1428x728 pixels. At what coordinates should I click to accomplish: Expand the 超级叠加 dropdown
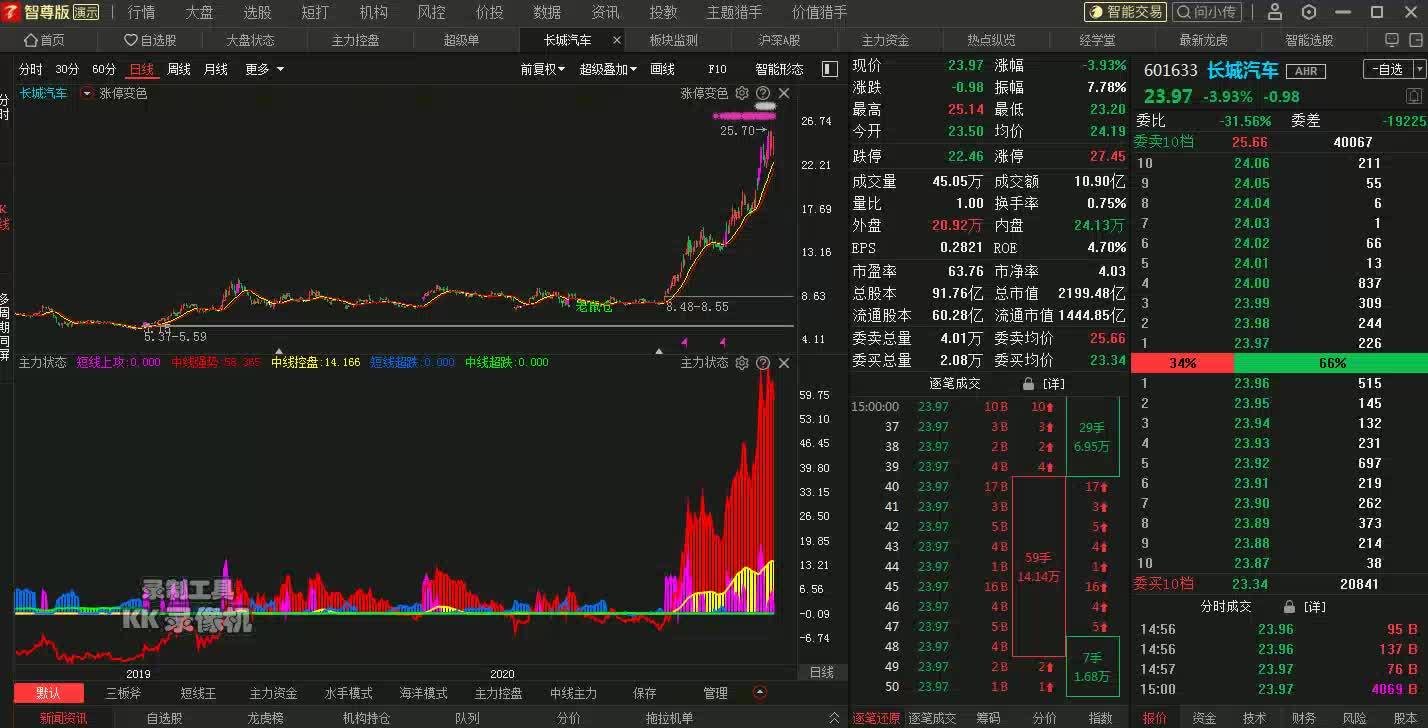tap(608, 69)
